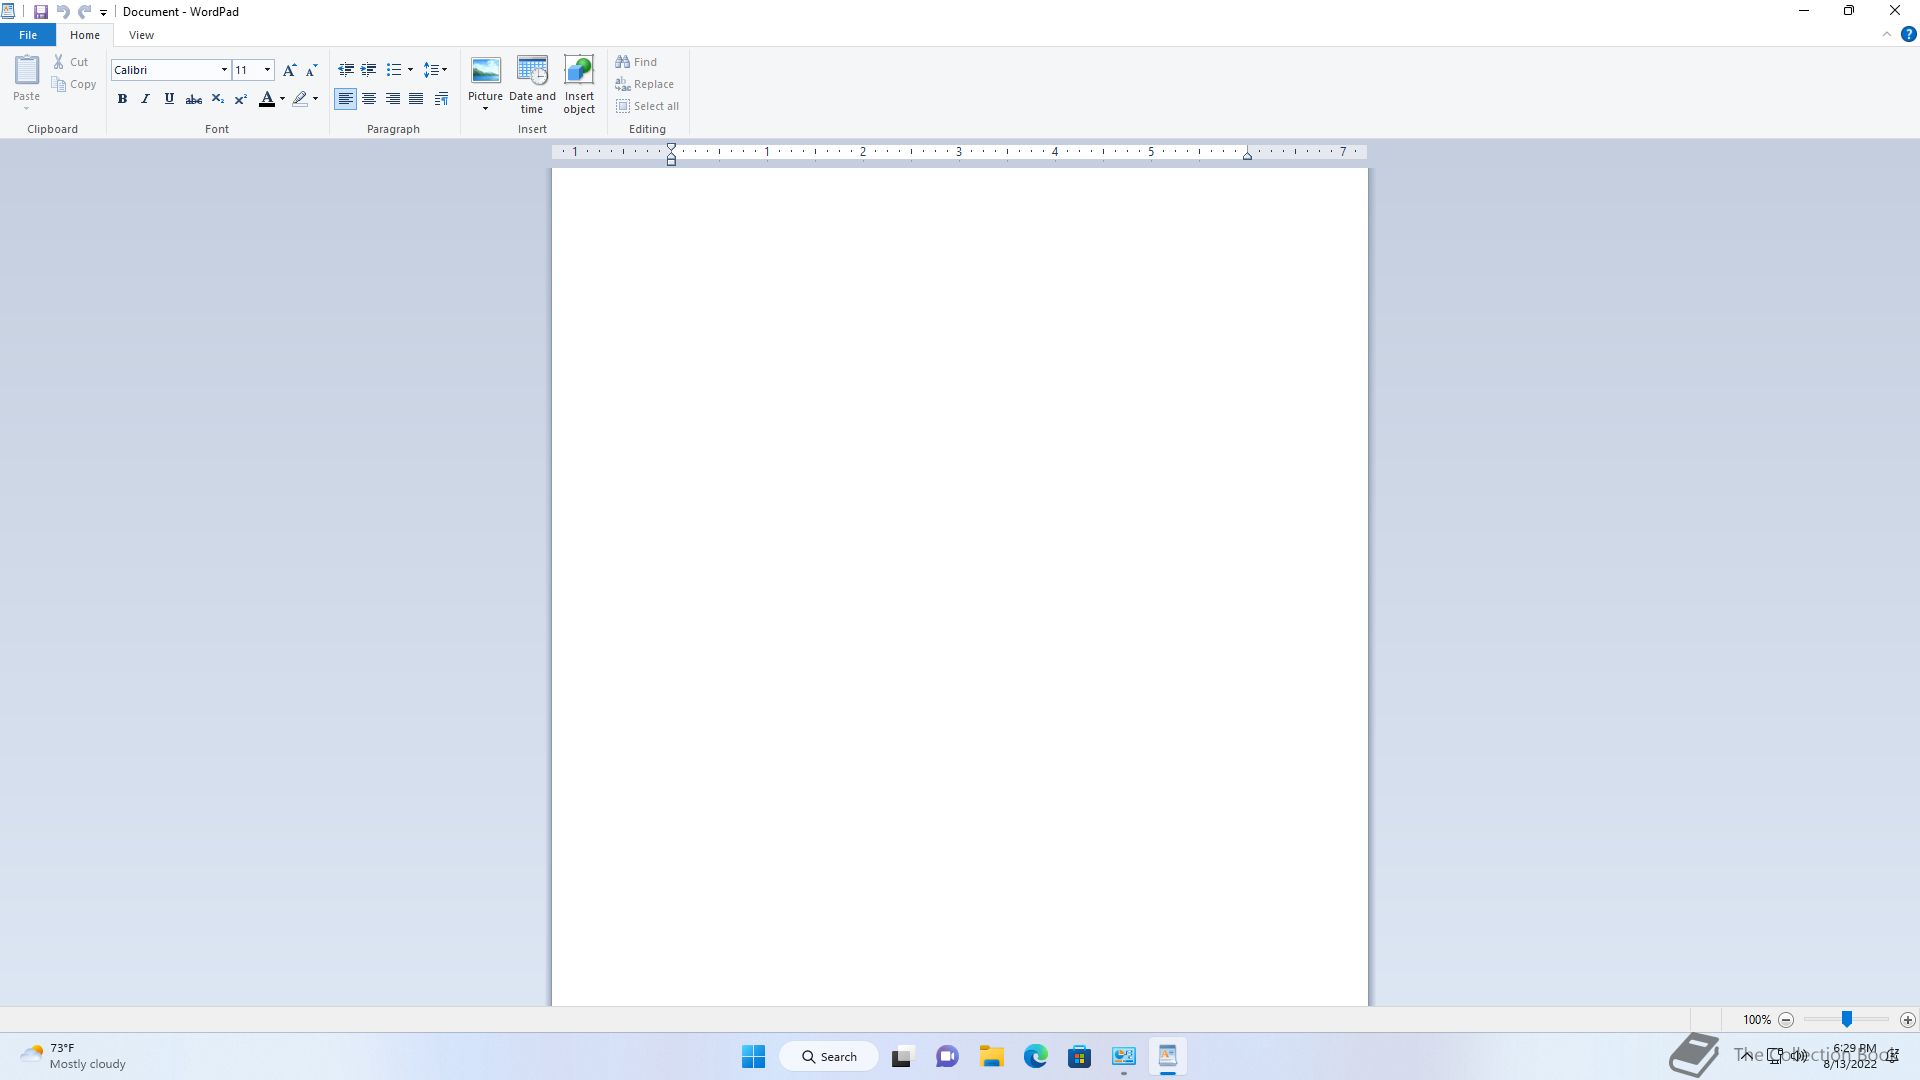
Task: Switch to the View tab
Action: click(x=141, y=35)
